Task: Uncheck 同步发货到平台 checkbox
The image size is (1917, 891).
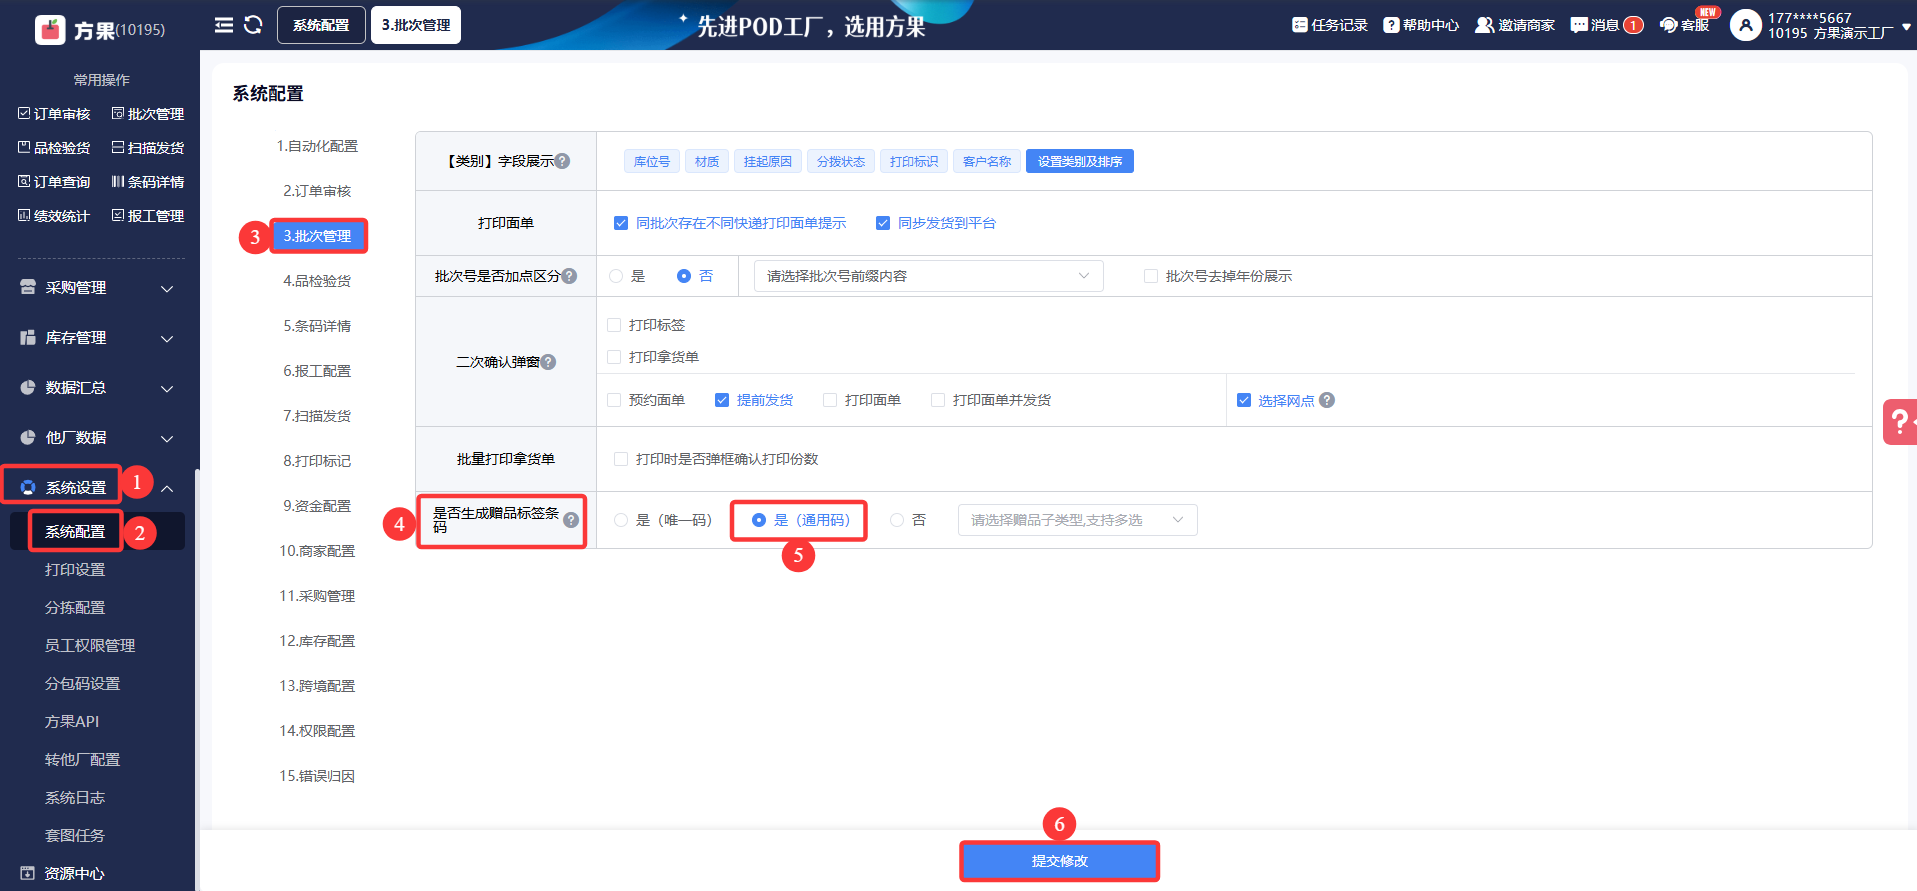Action: tap(883, 223)
